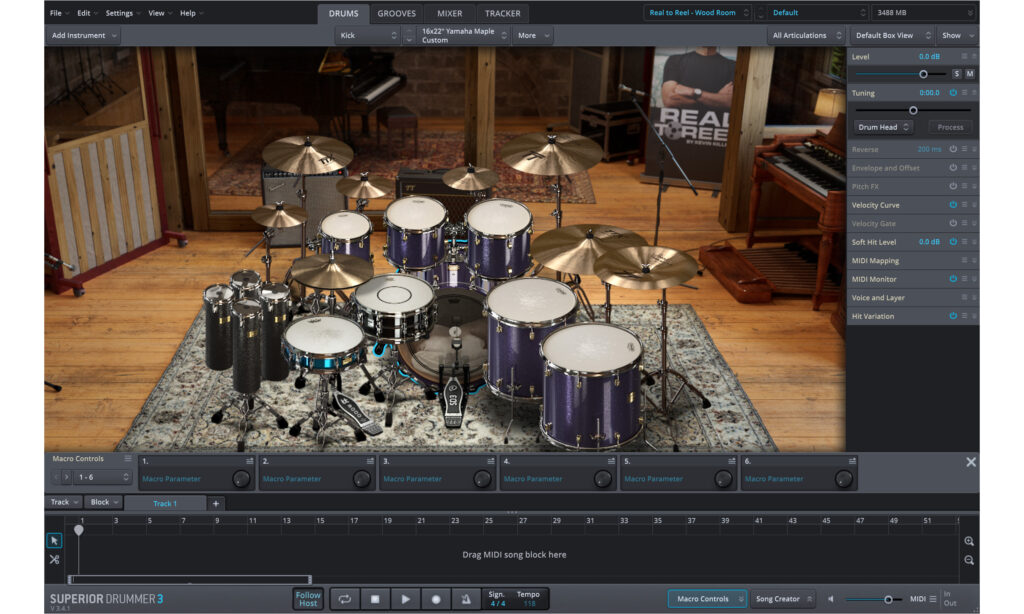Open the View menu
This screenshot has width=1024, height=614.
pos(160,13)
